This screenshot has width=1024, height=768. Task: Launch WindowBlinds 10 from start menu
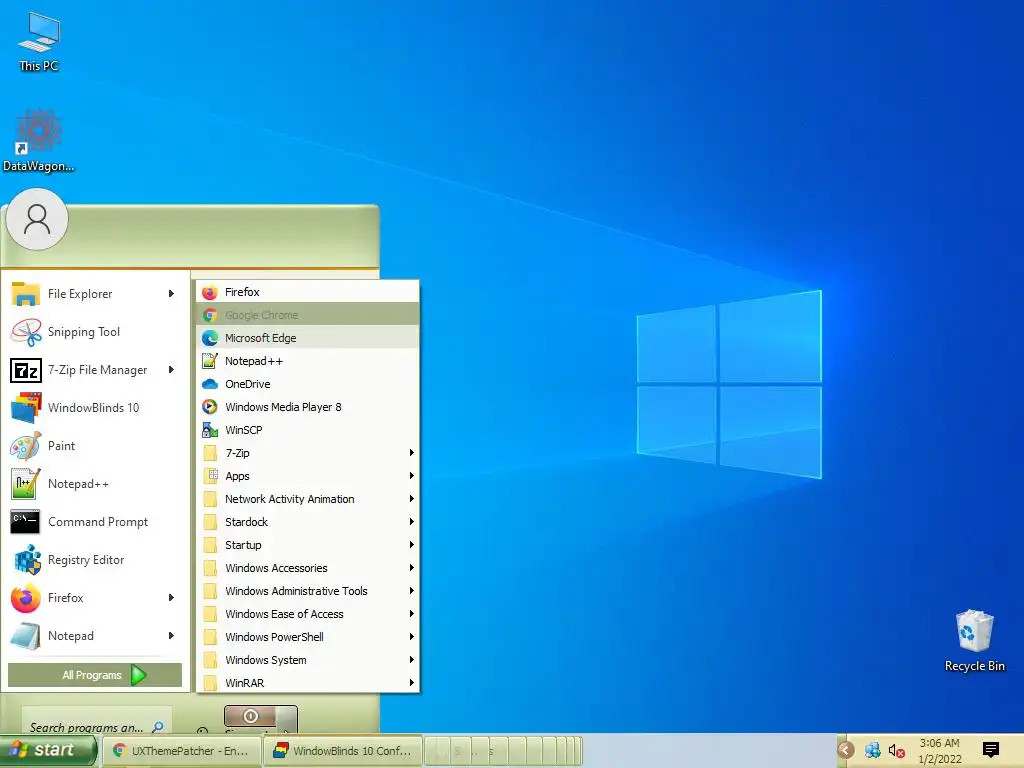[95, 408]
